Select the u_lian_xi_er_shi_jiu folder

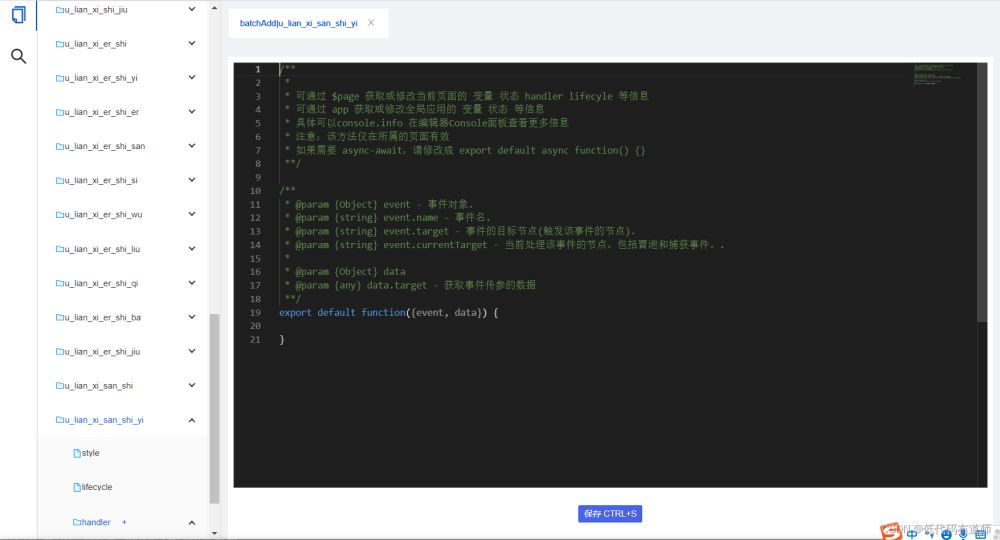pyautogui.click(x=98, y=351)
